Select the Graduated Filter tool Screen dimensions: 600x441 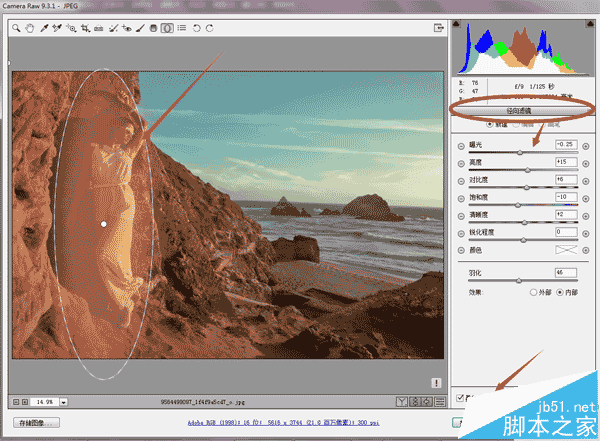click(153, 28)
